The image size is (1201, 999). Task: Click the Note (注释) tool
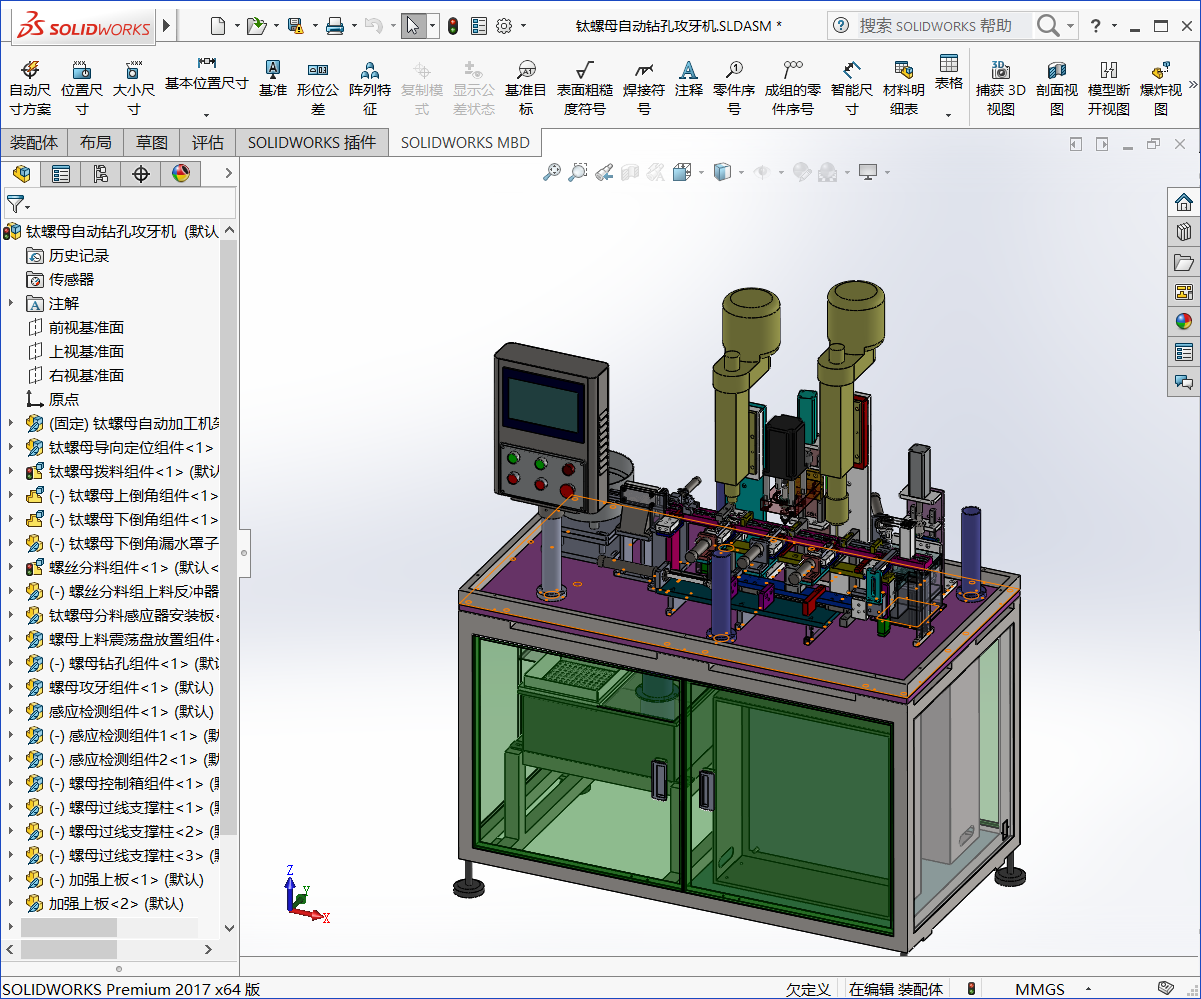[x=689, y=78]
